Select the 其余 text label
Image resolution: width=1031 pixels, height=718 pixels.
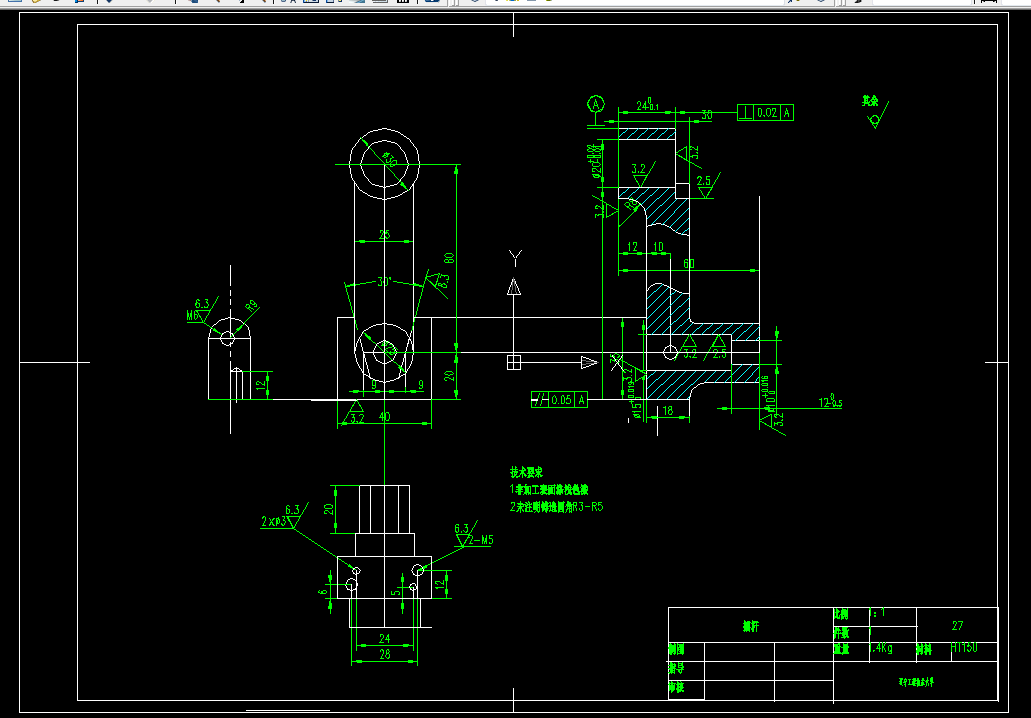pyautogui.click(x=870, y=101)
